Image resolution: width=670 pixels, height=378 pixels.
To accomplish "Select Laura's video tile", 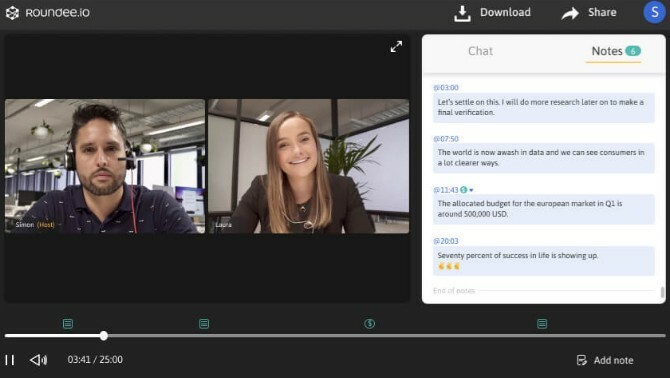I will (309, 166).
